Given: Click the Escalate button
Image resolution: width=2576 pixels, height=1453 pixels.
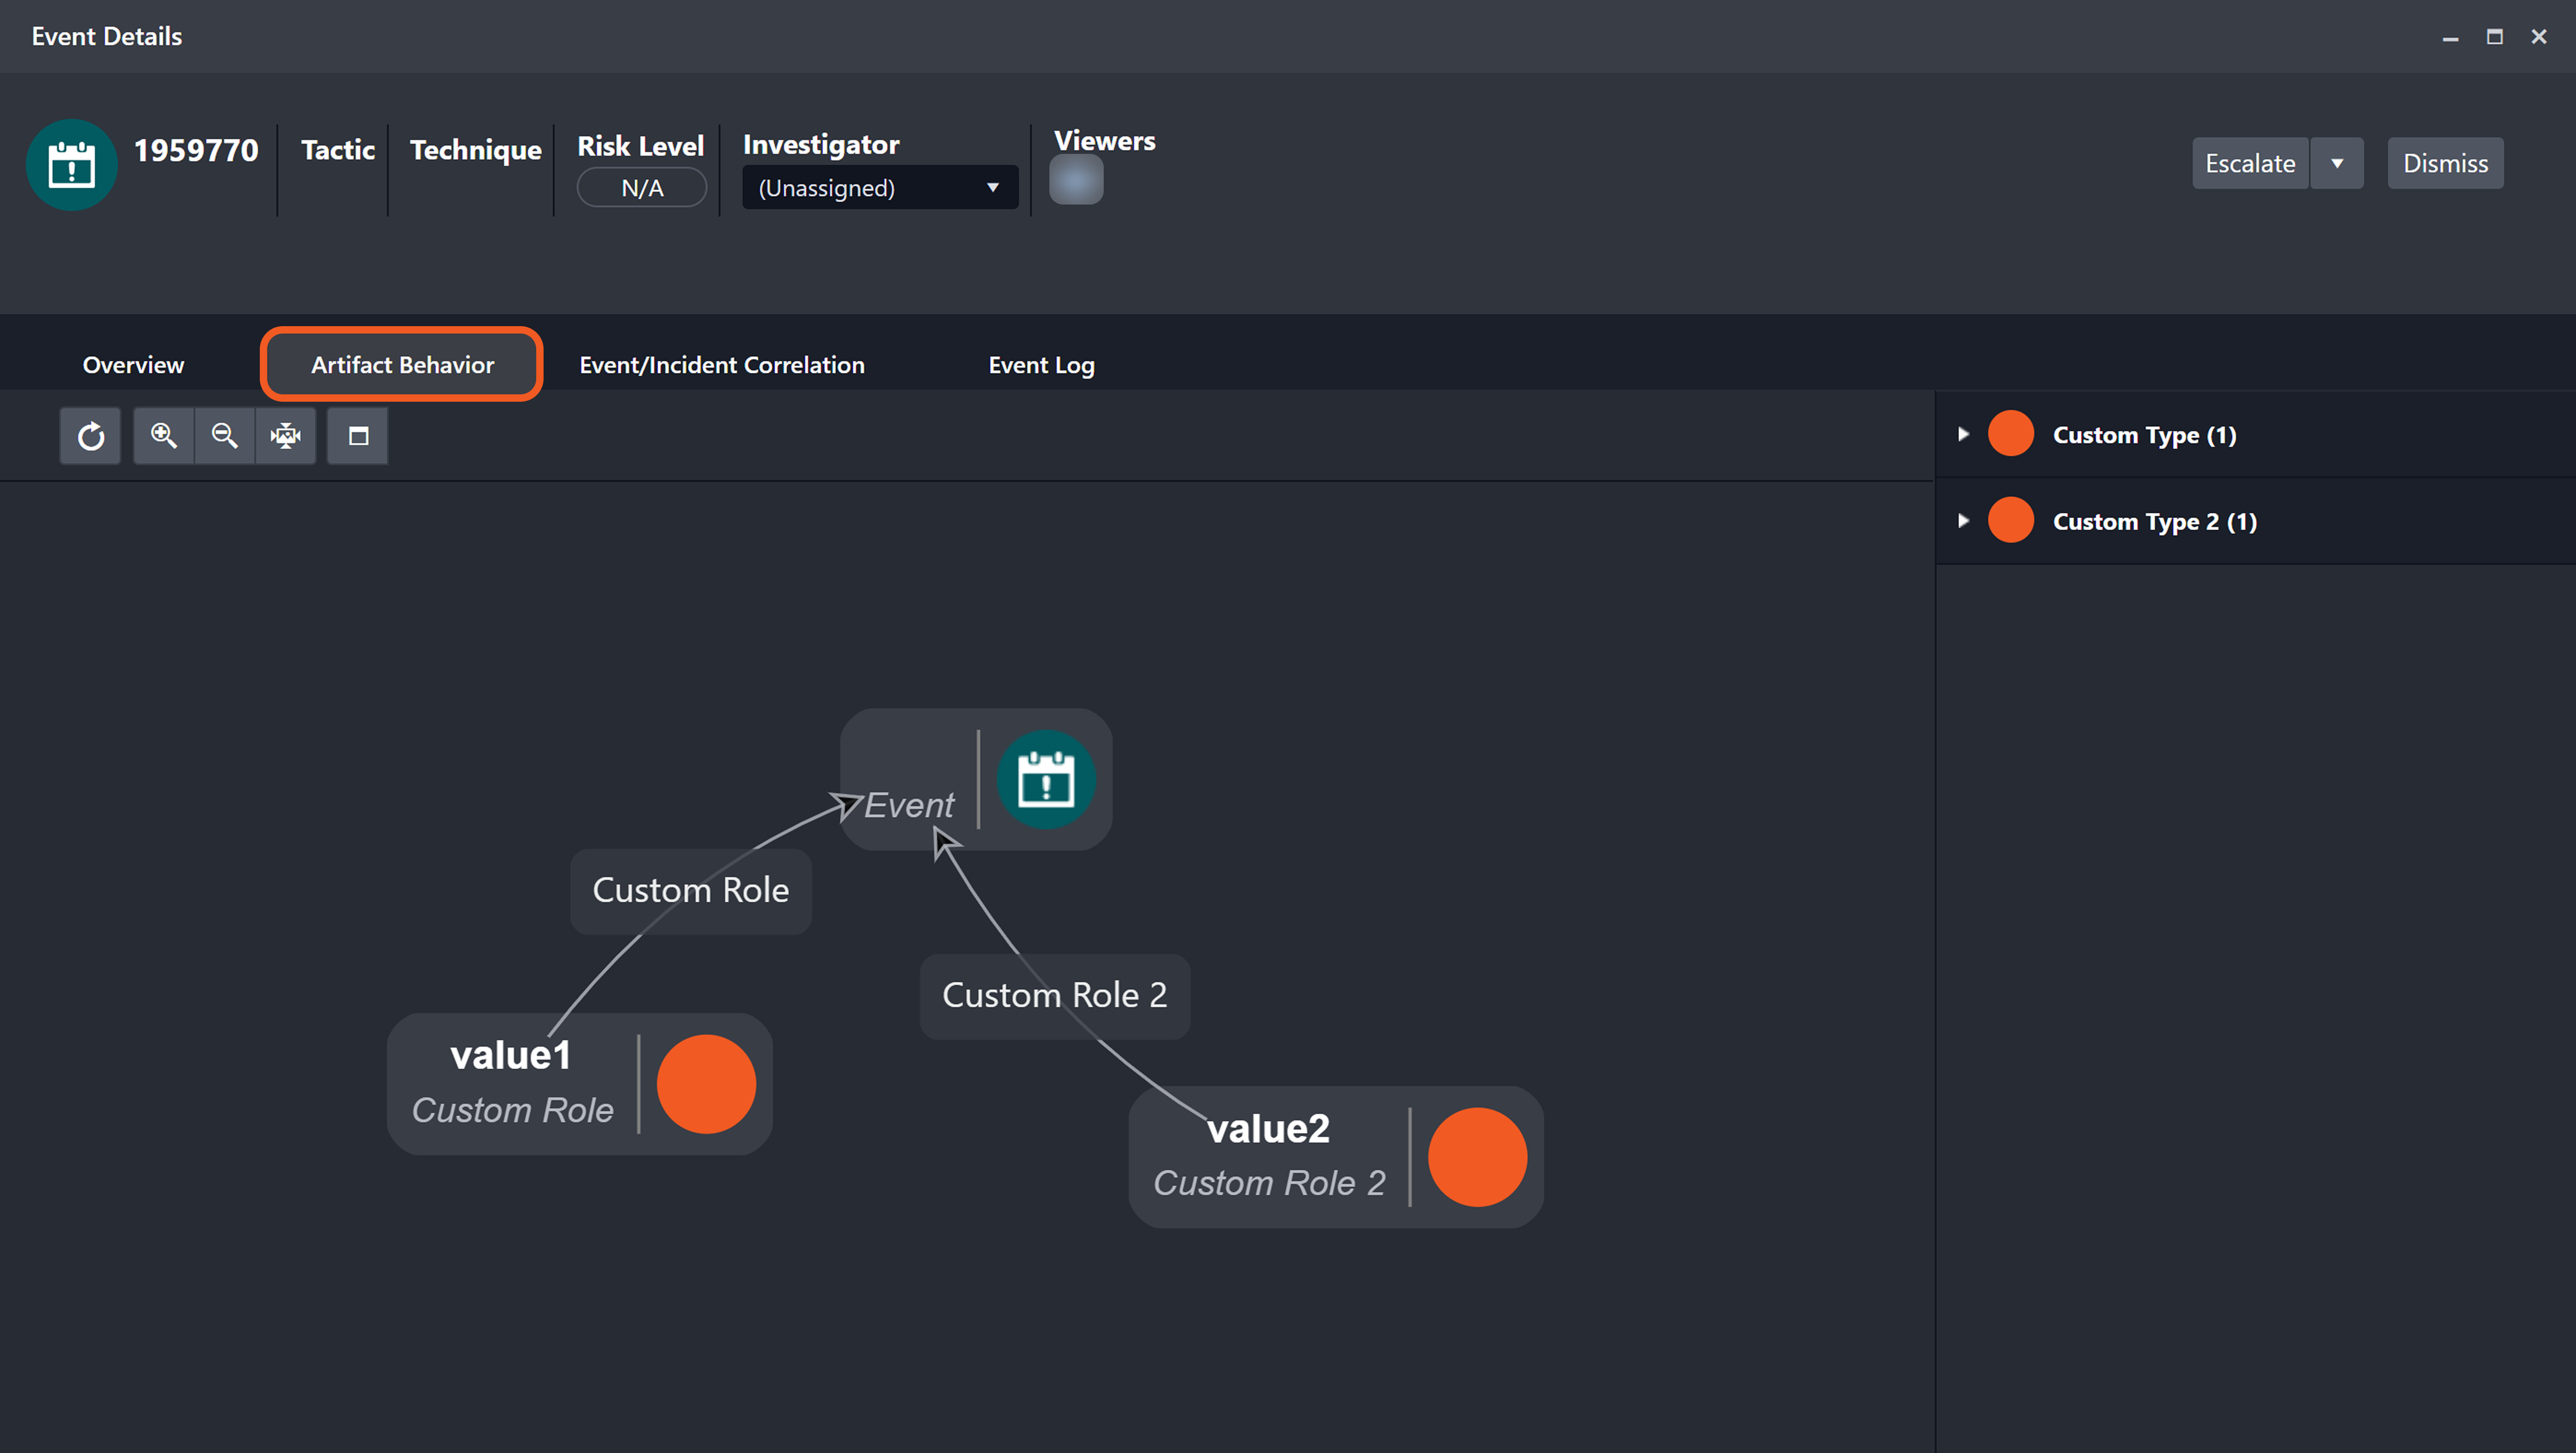Looking at the screenshot, I should point(2250,163).
